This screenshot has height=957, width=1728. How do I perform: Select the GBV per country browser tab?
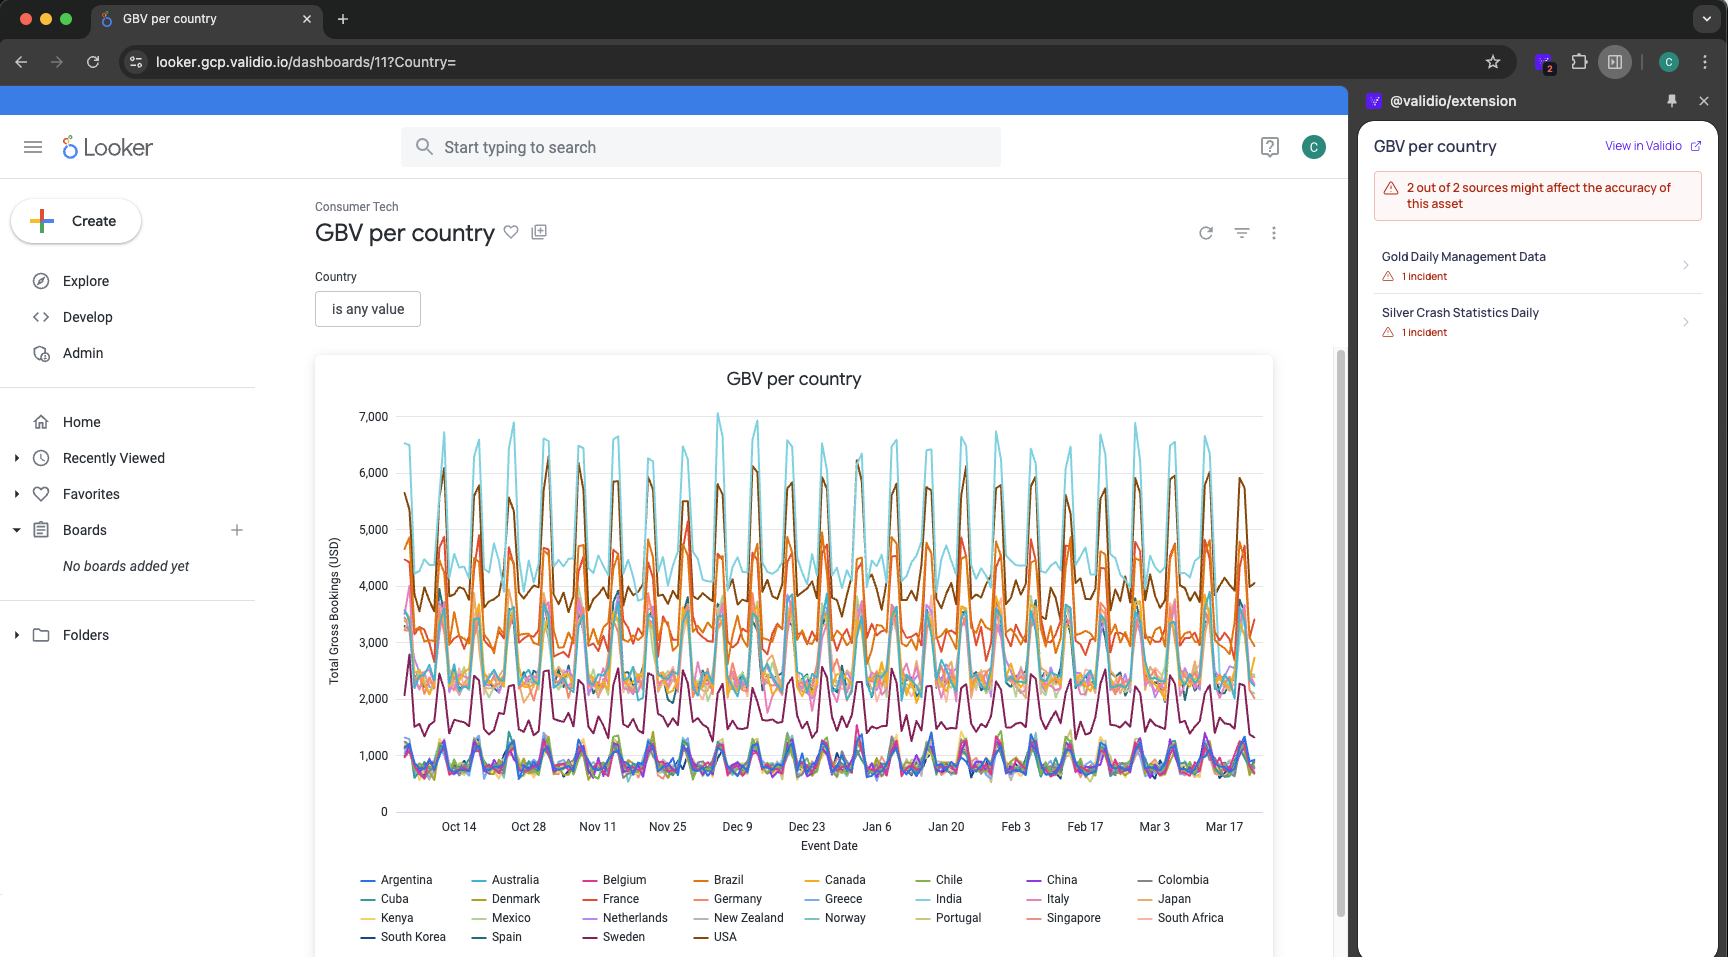tap(206, 19)
